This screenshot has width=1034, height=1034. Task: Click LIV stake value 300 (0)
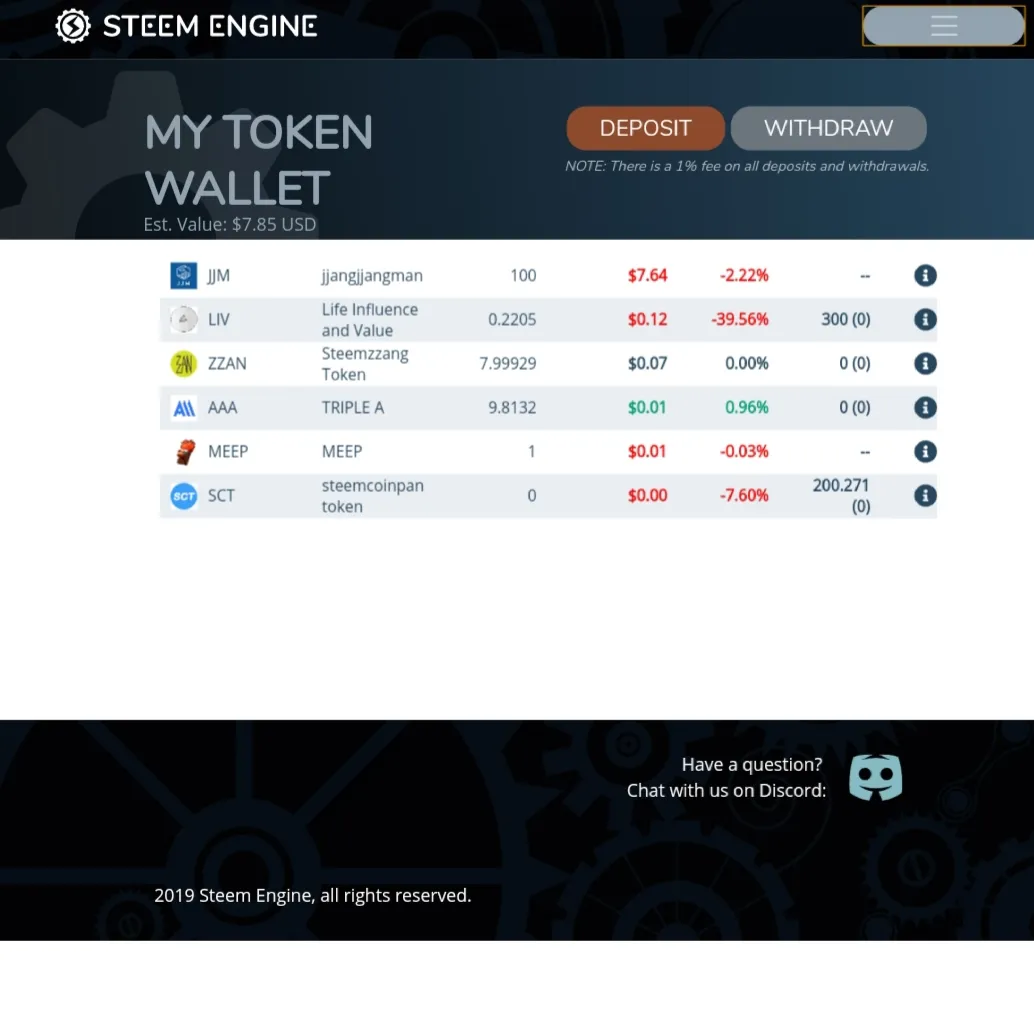845,319
